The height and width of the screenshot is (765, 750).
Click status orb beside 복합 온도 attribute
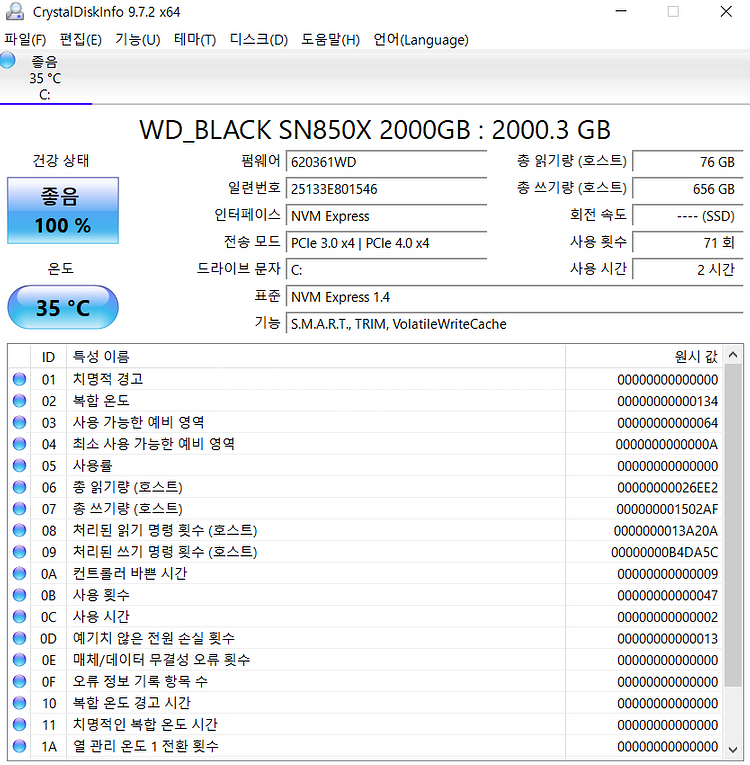pos(20,401)
